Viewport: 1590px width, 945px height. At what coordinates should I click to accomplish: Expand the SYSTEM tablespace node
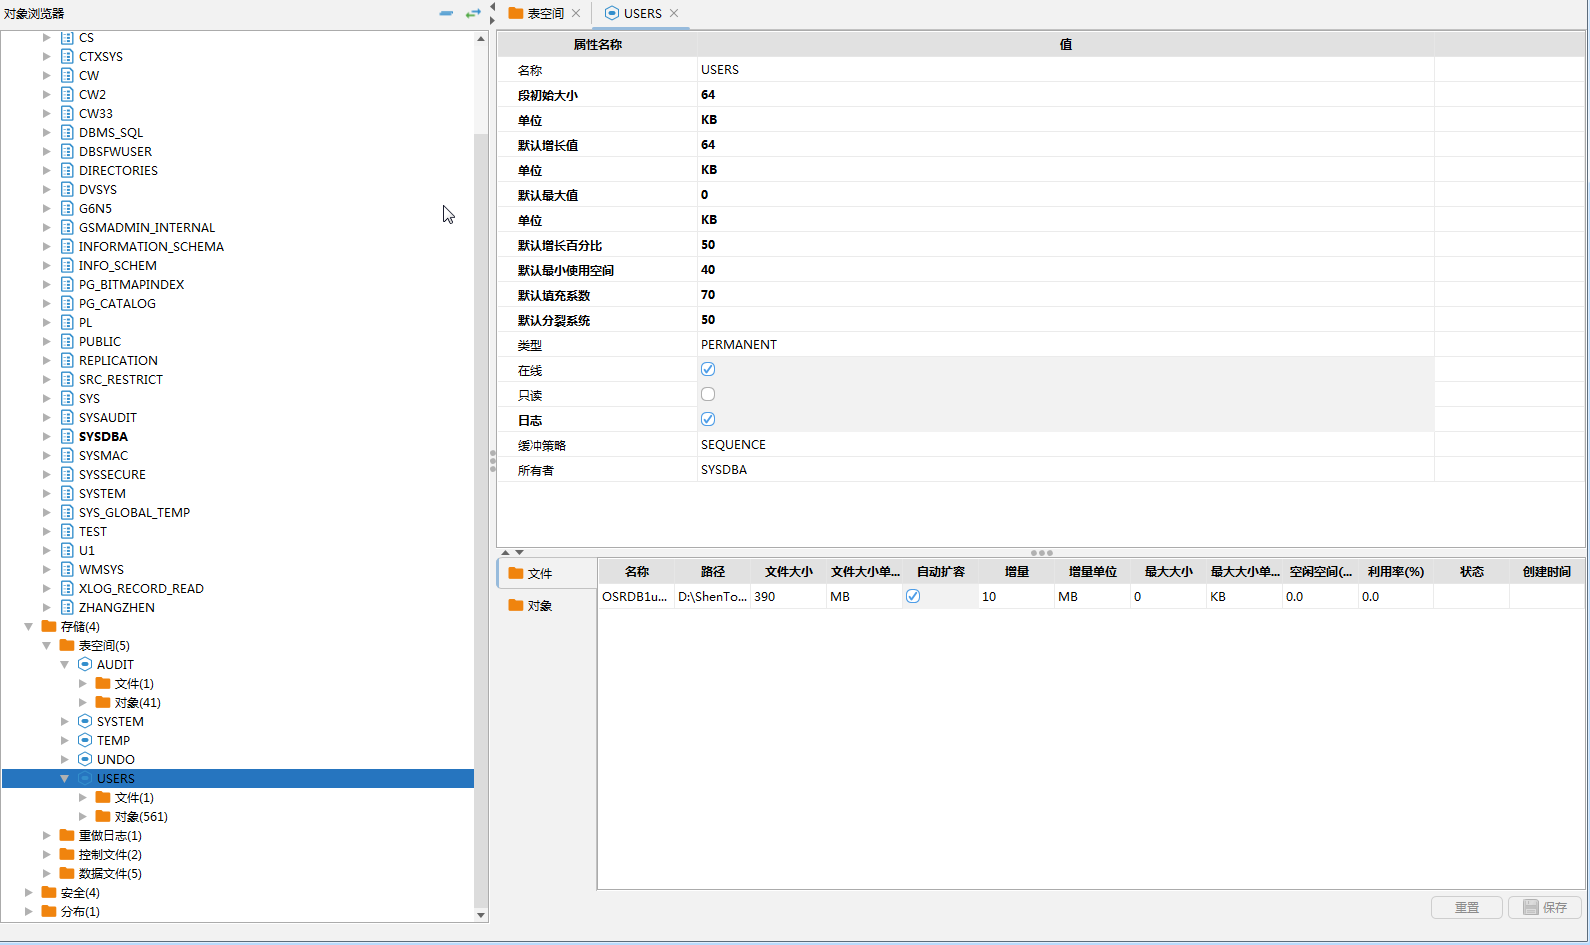(65, 721)
